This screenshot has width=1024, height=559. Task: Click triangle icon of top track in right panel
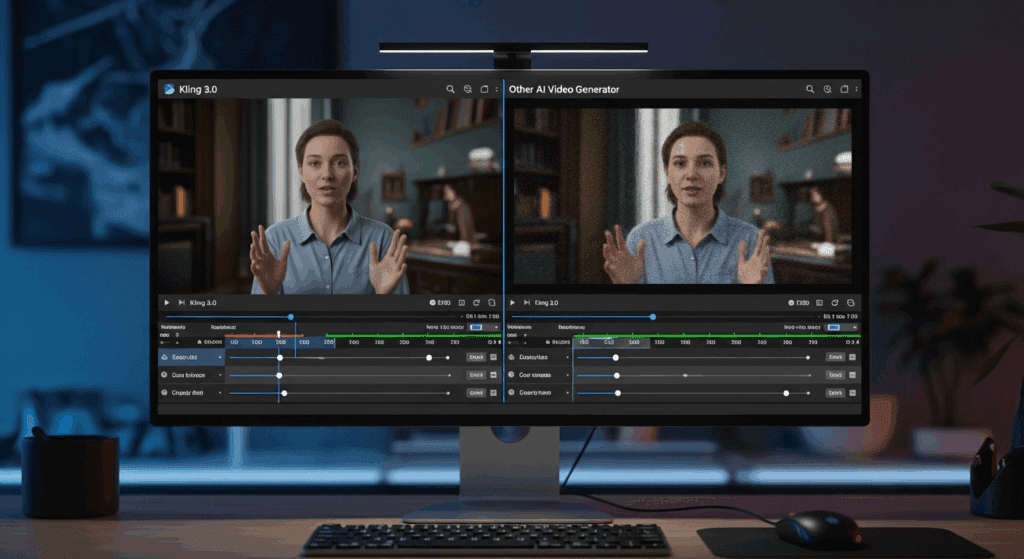coord(511,357)
